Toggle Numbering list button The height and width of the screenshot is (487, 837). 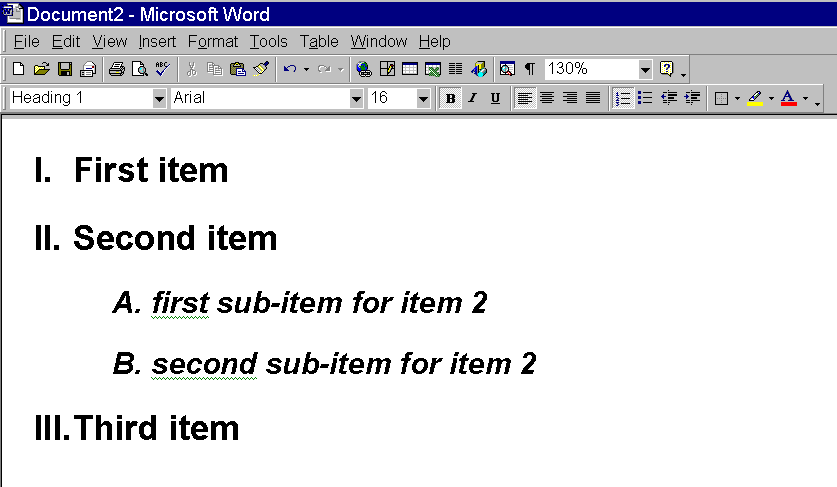(622, 98)
